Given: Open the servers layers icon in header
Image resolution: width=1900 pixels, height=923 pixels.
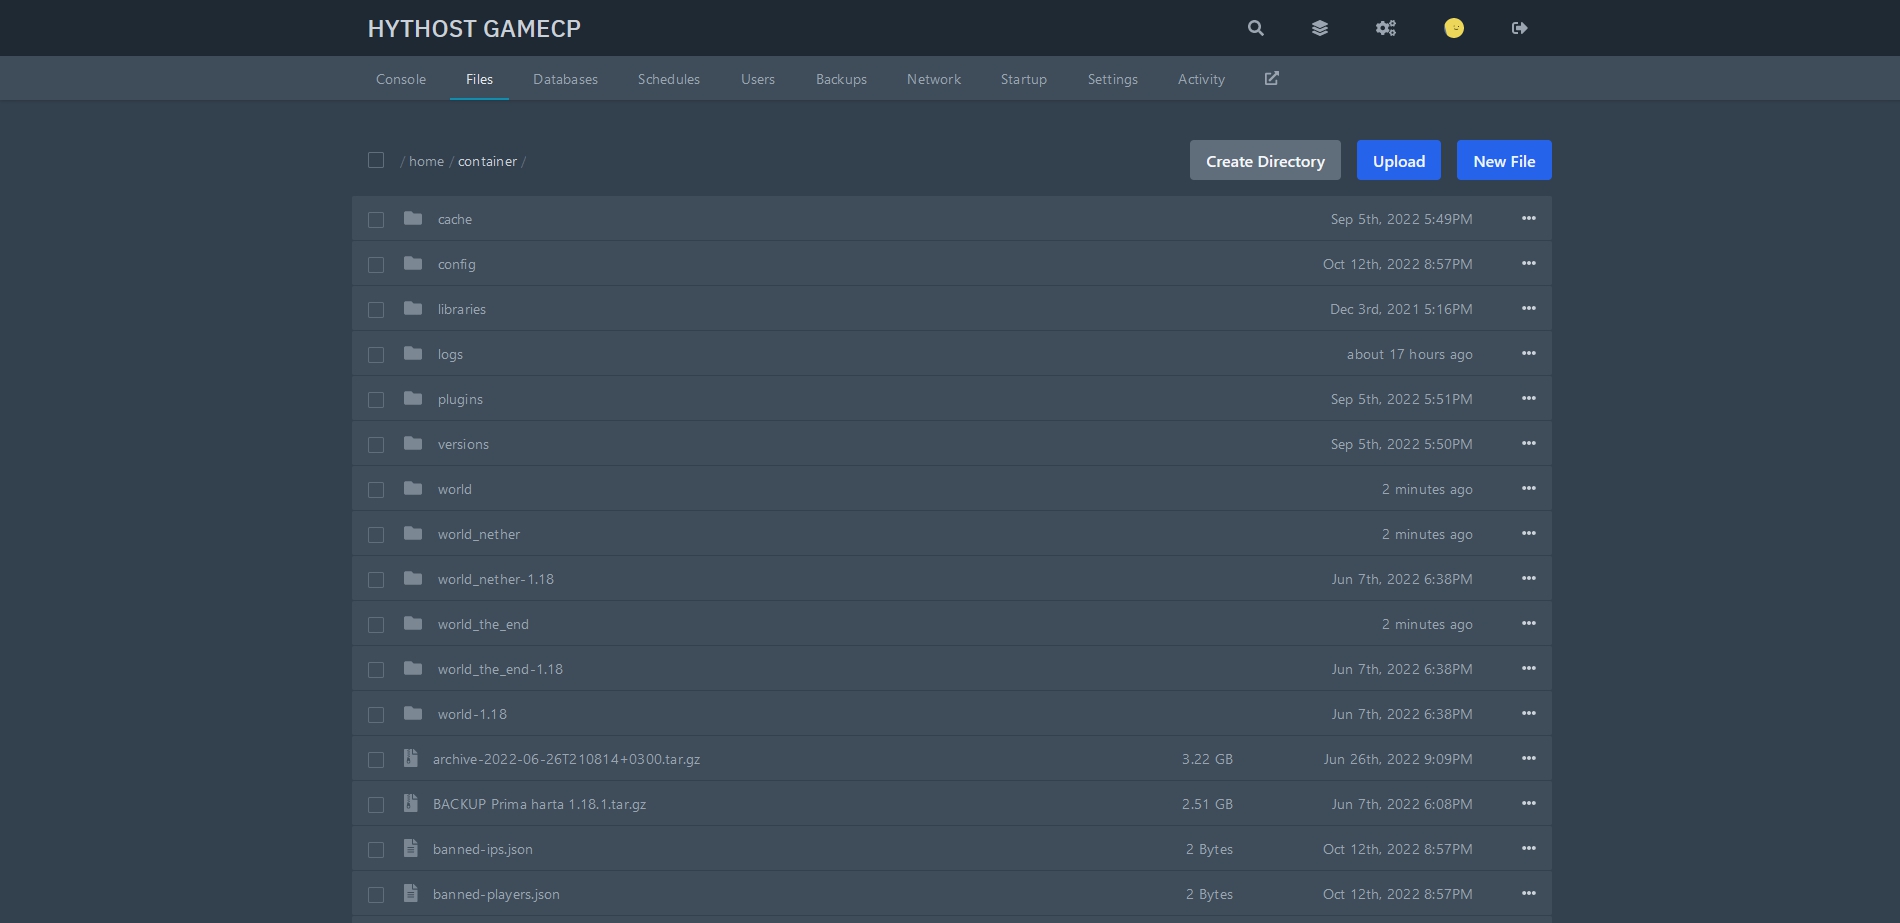Looking at the screenshot, I should point(1320,28).
